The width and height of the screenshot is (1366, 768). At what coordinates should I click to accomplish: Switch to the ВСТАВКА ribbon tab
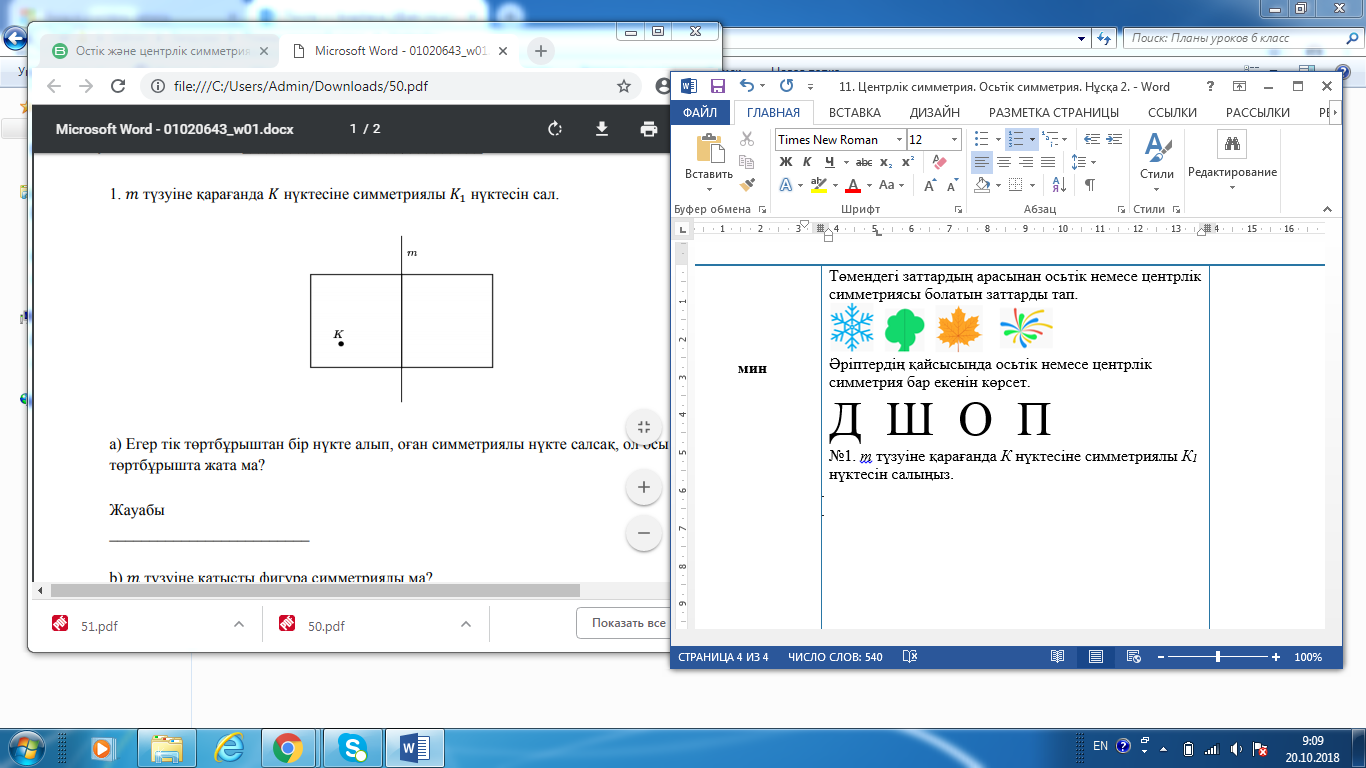[x=854, y=113]
